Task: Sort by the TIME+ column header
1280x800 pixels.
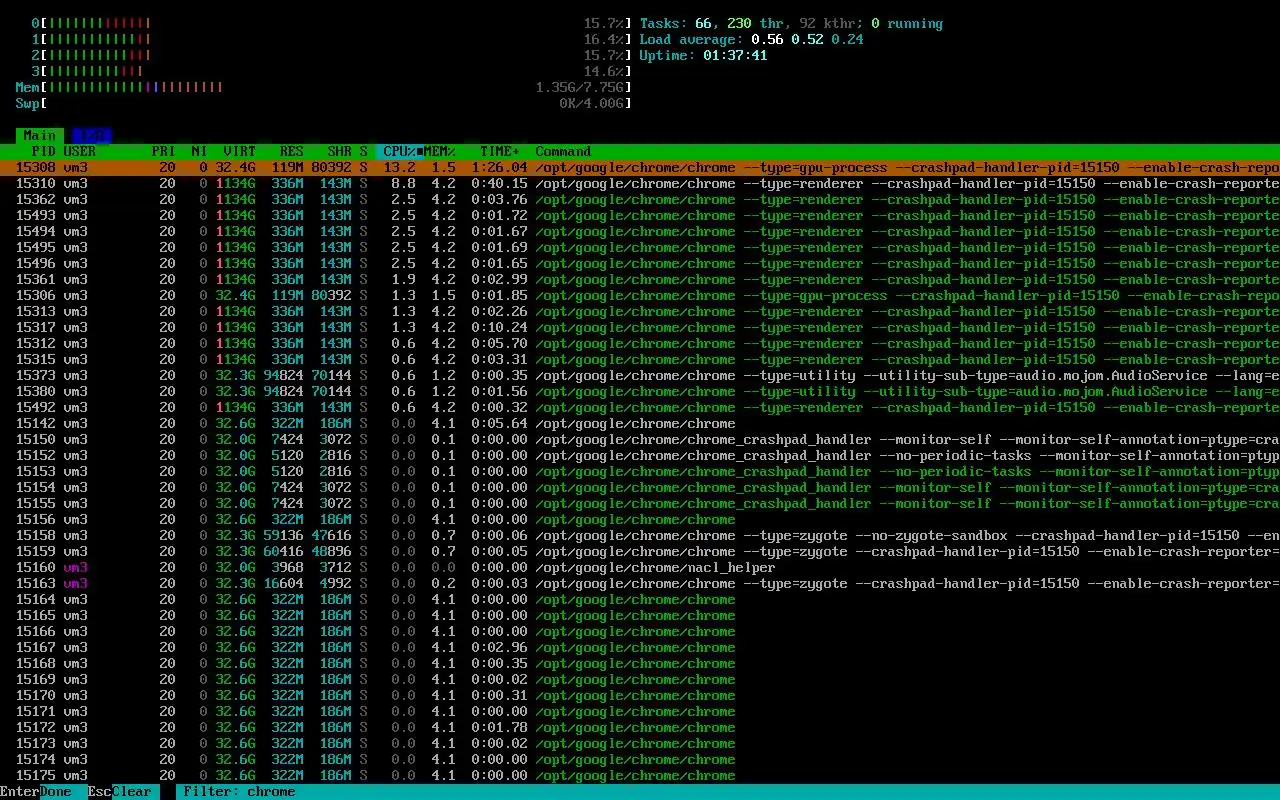Action: [500, 151]
